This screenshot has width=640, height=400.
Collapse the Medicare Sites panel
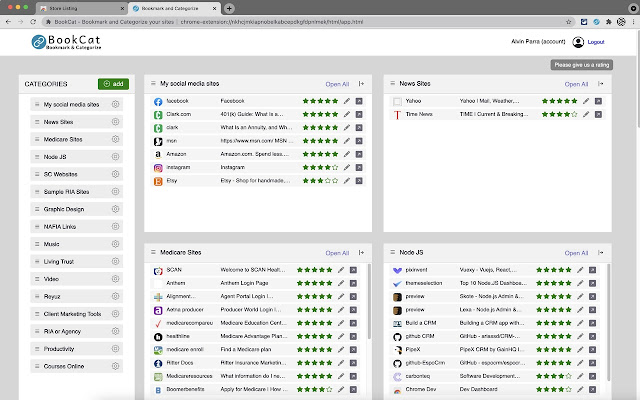pos(361,253)
